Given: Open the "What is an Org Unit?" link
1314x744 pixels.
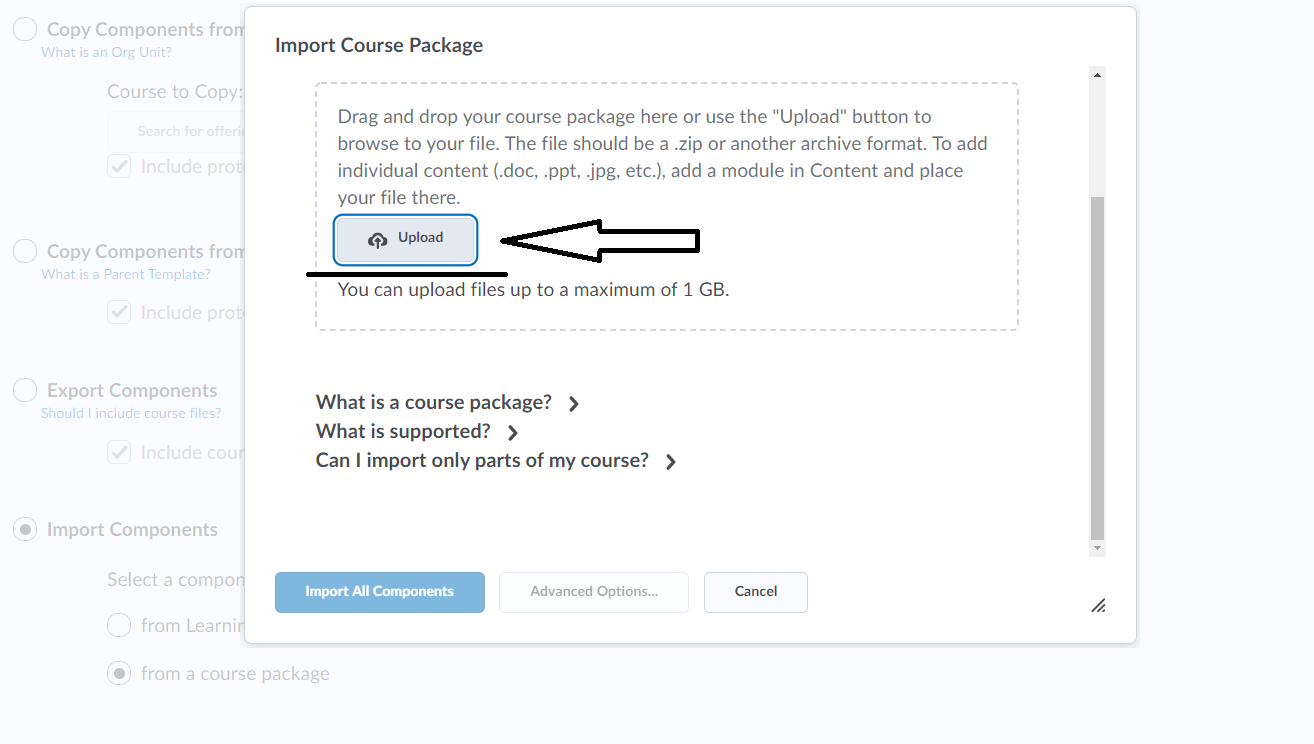Looking at the screenshot, I should pyautogui.click(x=106, y=53).
